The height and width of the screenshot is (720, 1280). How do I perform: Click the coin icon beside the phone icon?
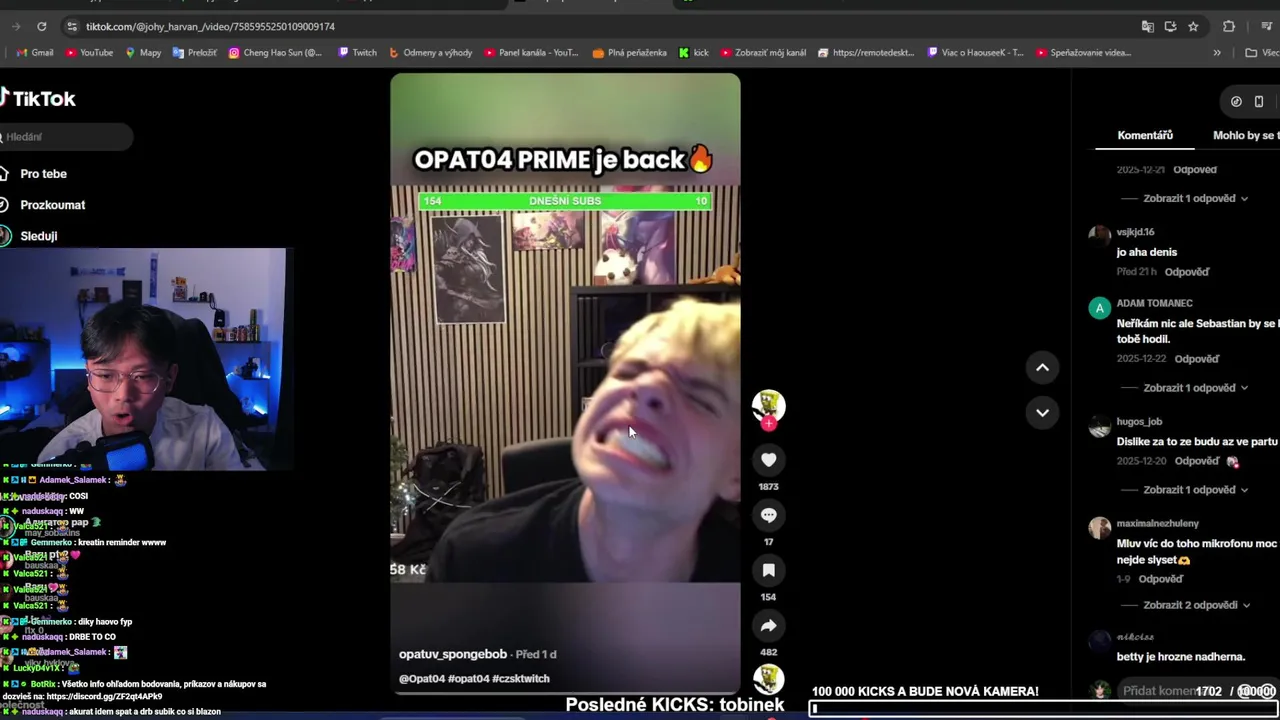point(1236,101)
